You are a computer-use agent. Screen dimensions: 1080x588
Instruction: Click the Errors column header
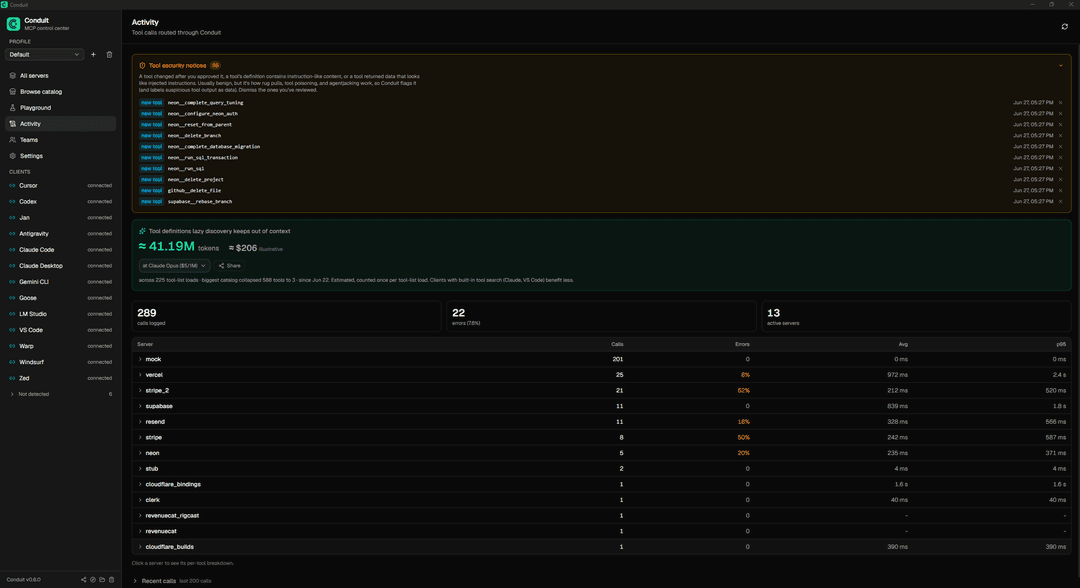coord(742,344)
